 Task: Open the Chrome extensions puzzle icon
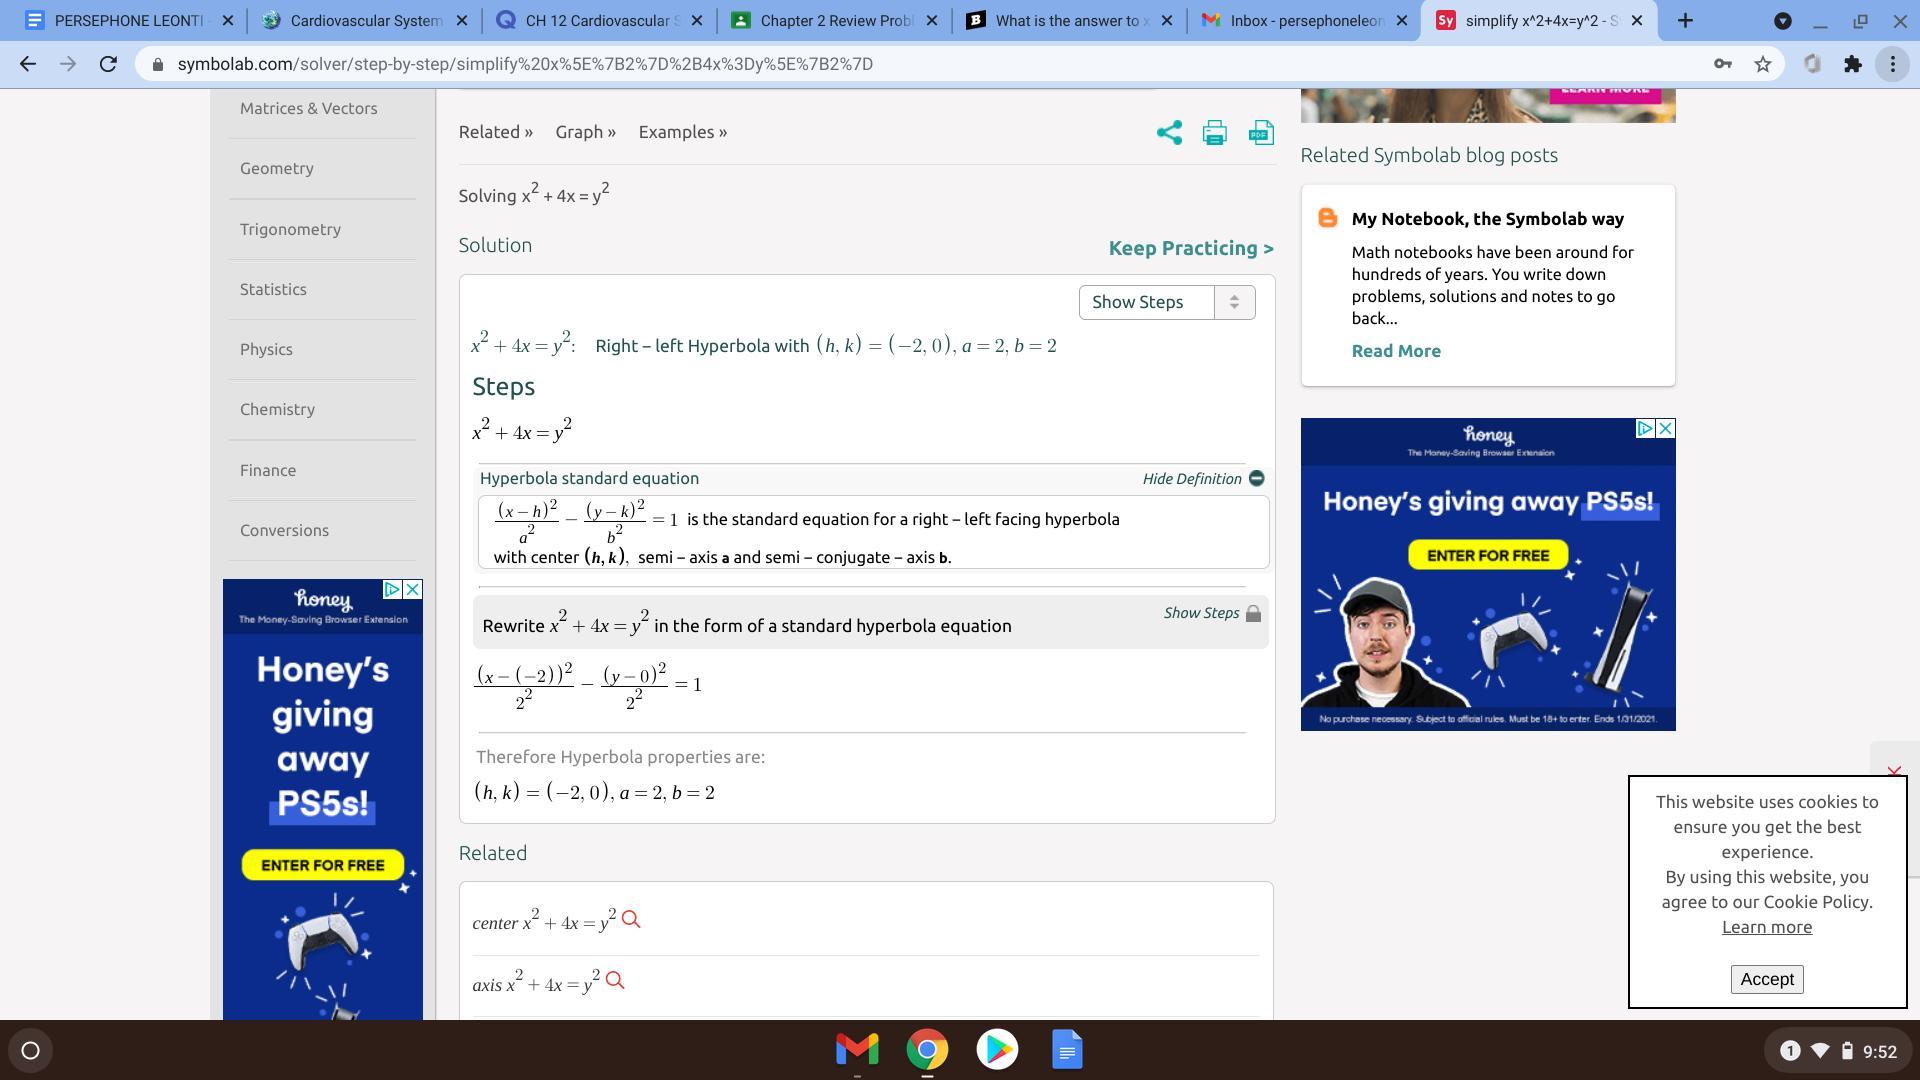point(1853,64)
